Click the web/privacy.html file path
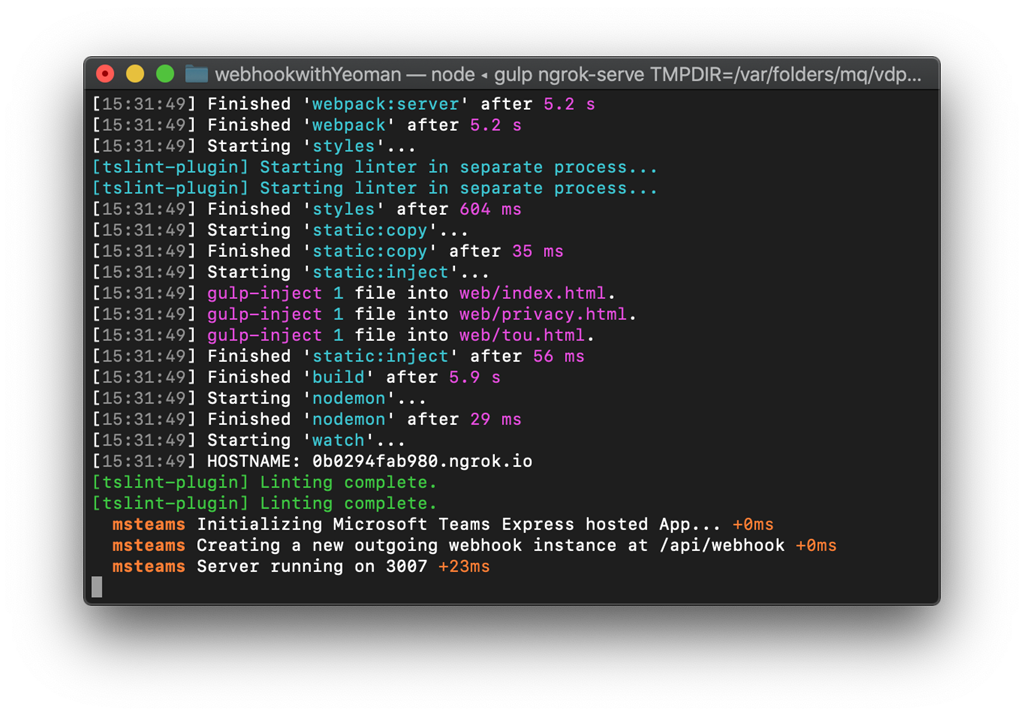1024x716 pixels. click(545, 314)
